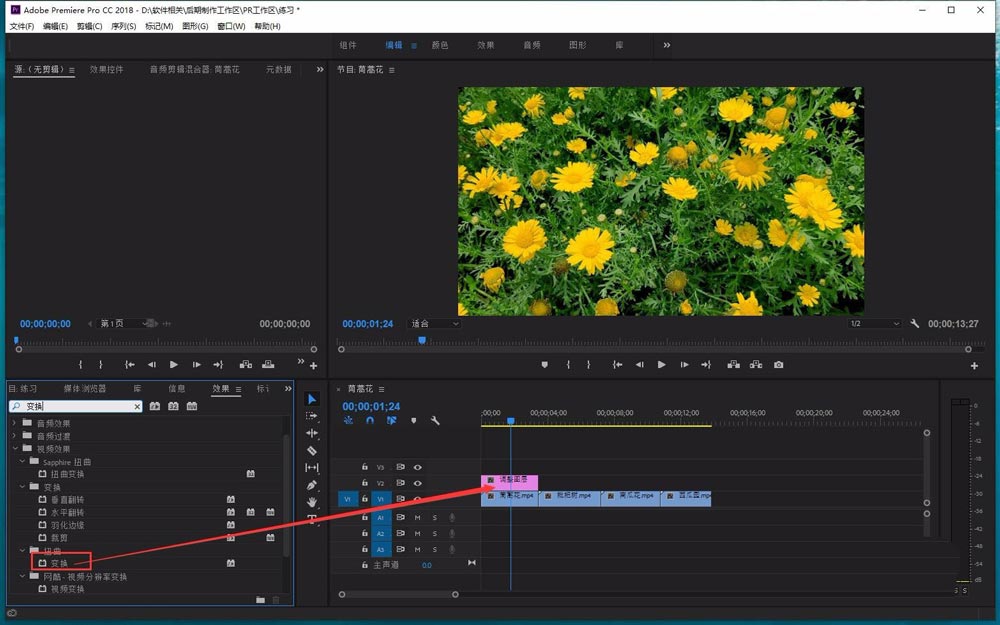Click the 效果控件 panel tab
Image resolution: width=1000 pixels, height=625 pixels.
coord(107,70)
